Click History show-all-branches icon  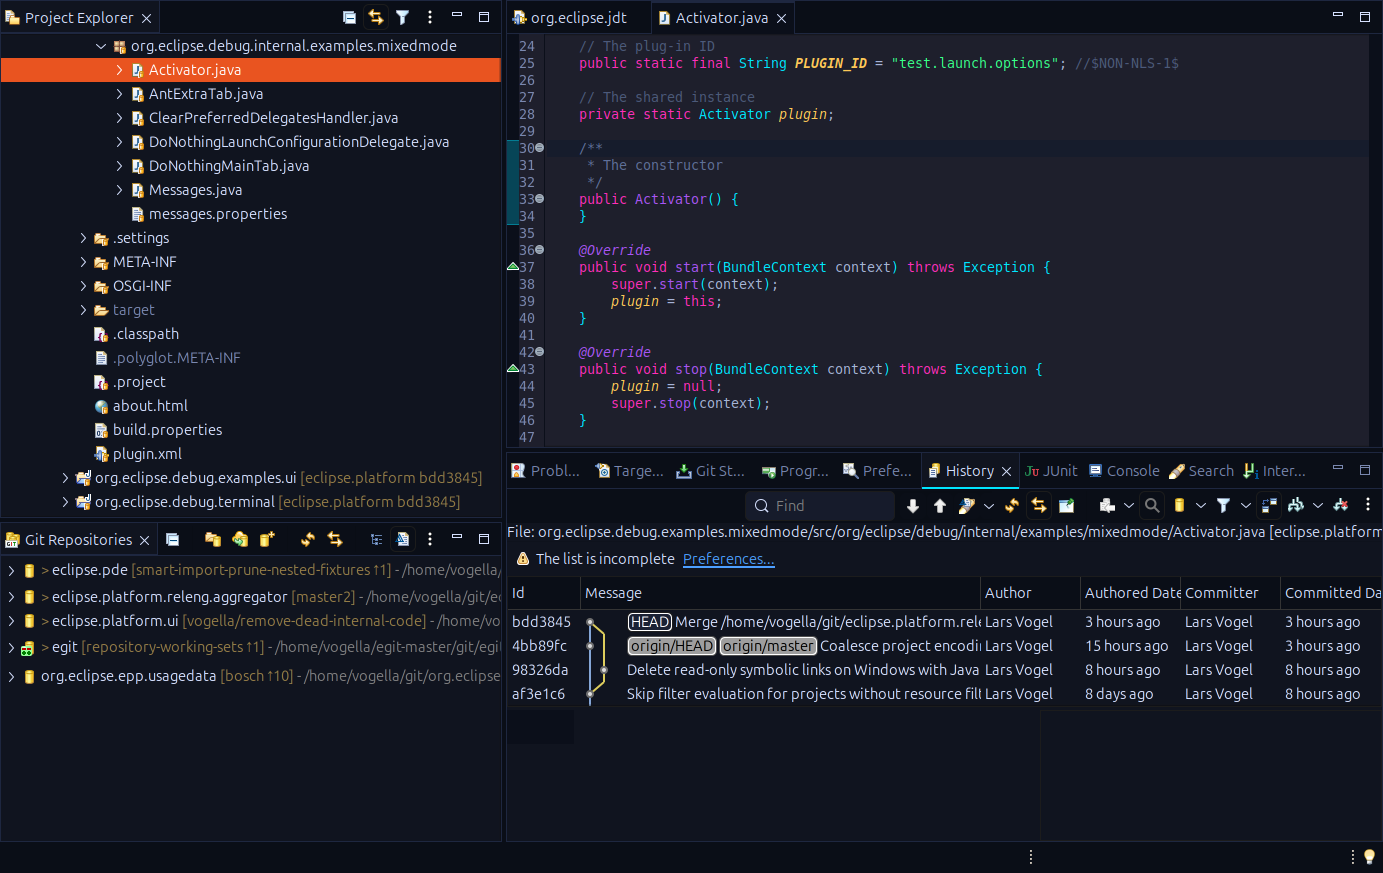pyautogui.click(x=1296, y=506)
